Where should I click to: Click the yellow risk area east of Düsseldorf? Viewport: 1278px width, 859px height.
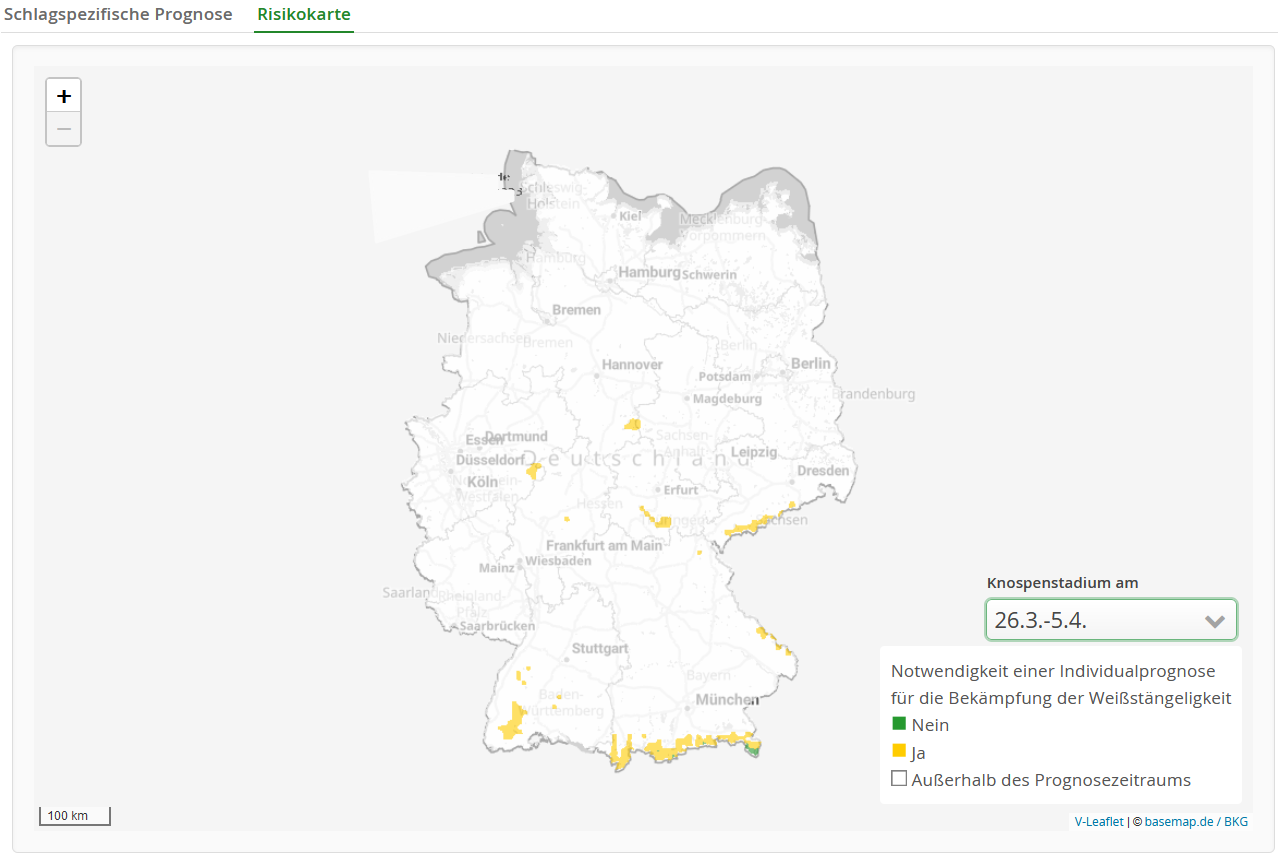pyautogui.click(x=533, y=470)
